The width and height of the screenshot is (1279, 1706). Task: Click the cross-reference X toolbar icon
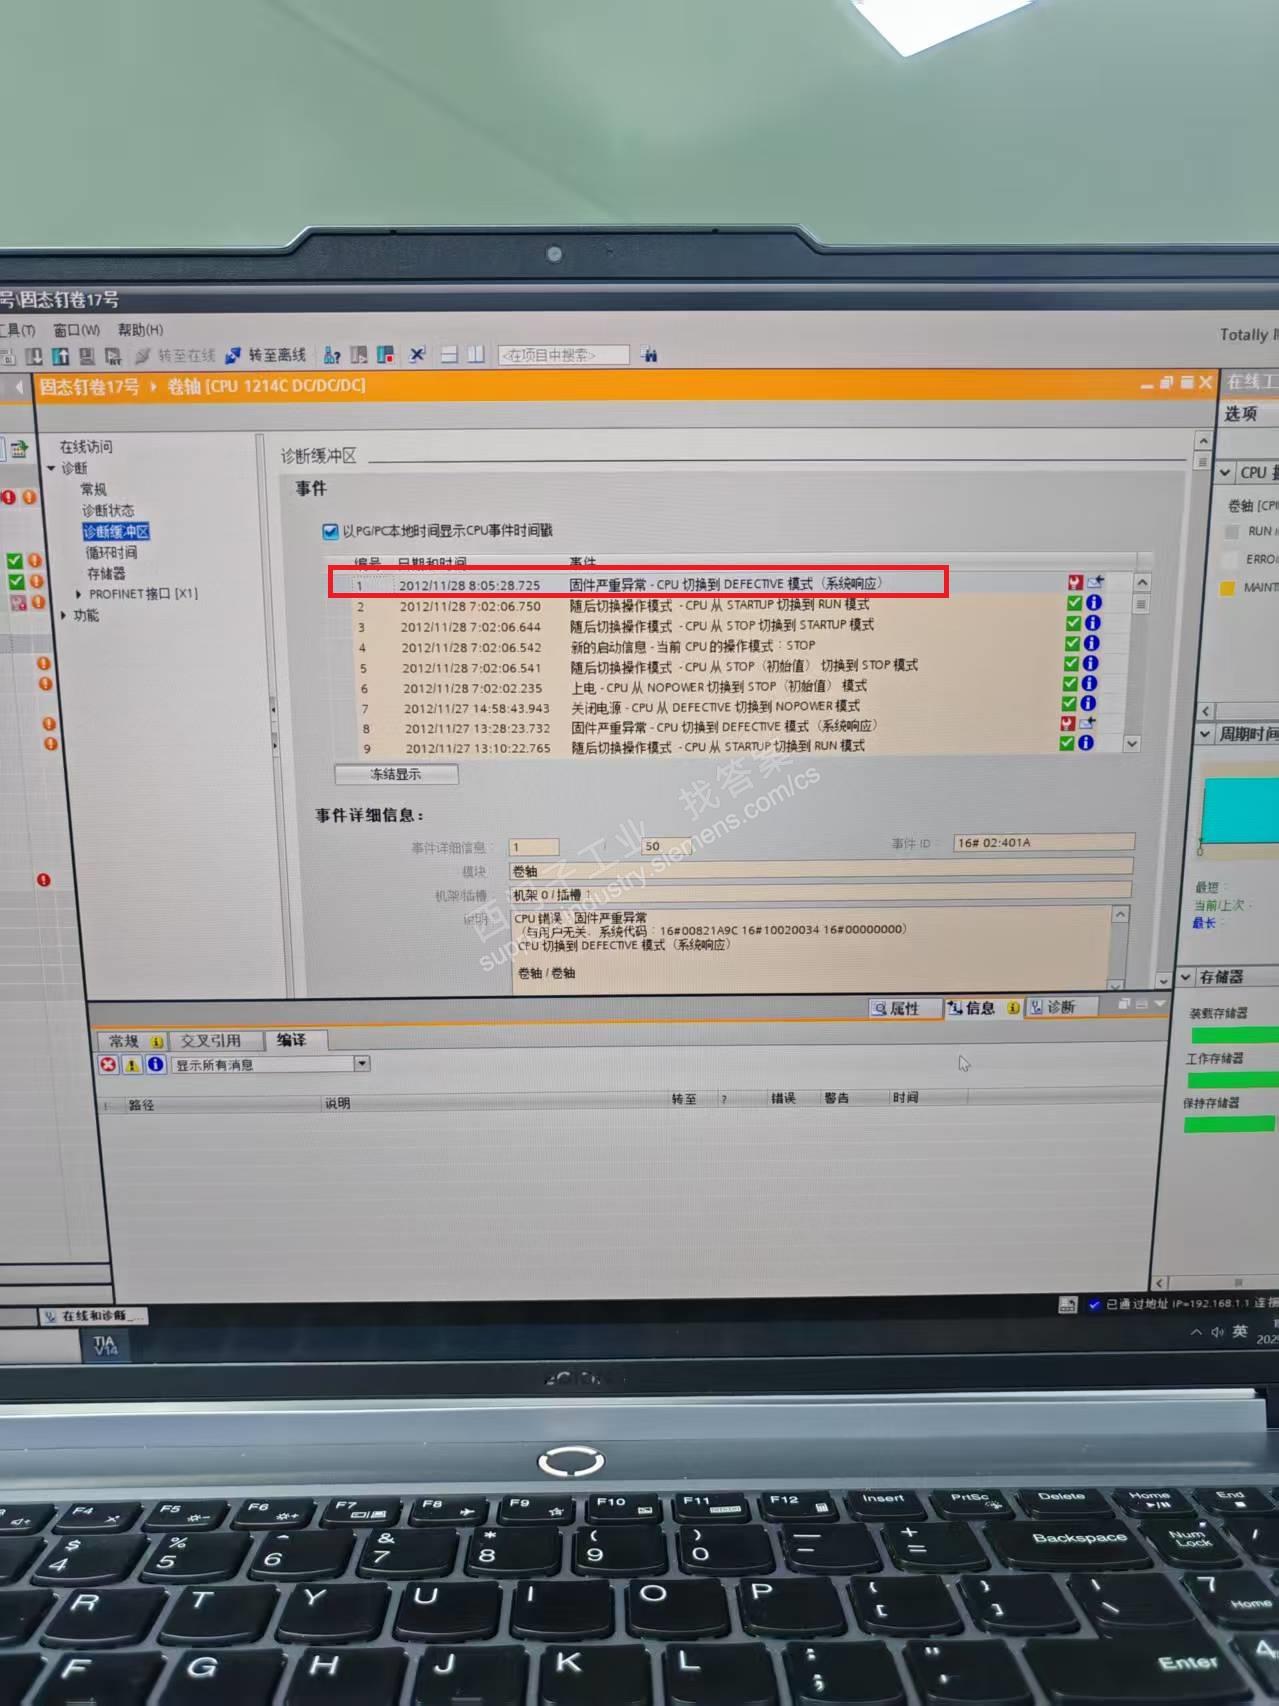point(418,354)
